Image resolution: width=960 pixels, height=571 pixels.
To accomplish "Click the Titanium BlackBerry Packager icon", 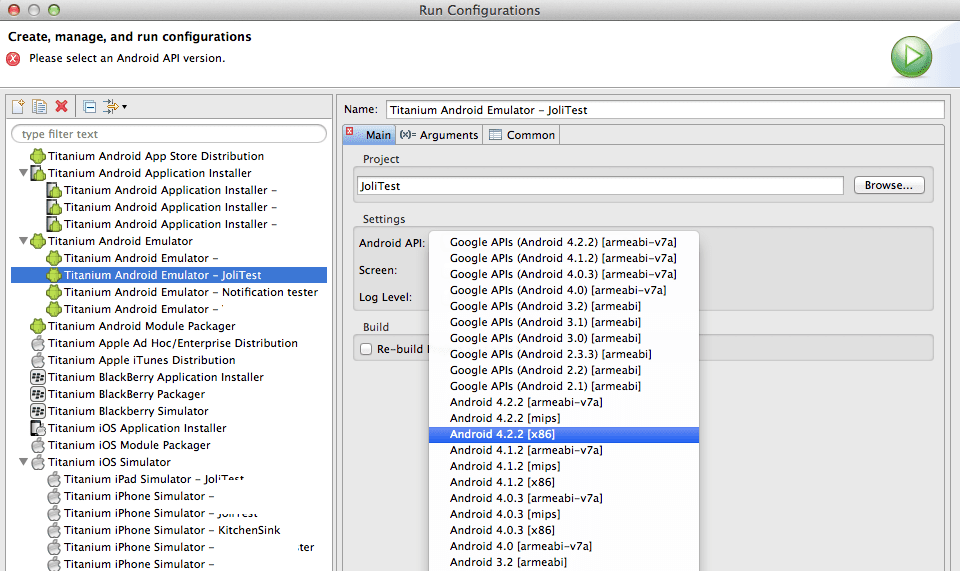I will 38,394.
